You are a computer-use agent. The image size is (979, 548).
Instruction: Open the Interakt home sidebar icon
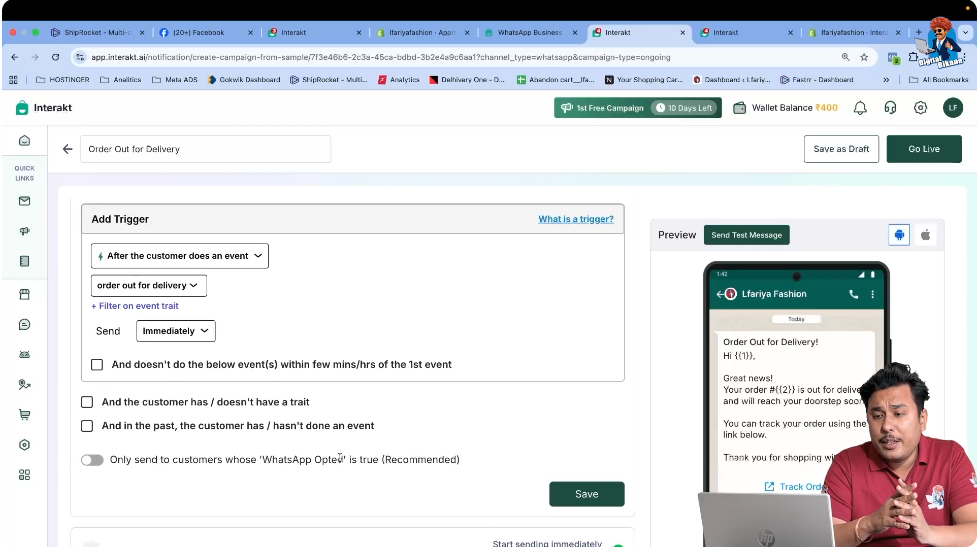click(x=24, y=140)
